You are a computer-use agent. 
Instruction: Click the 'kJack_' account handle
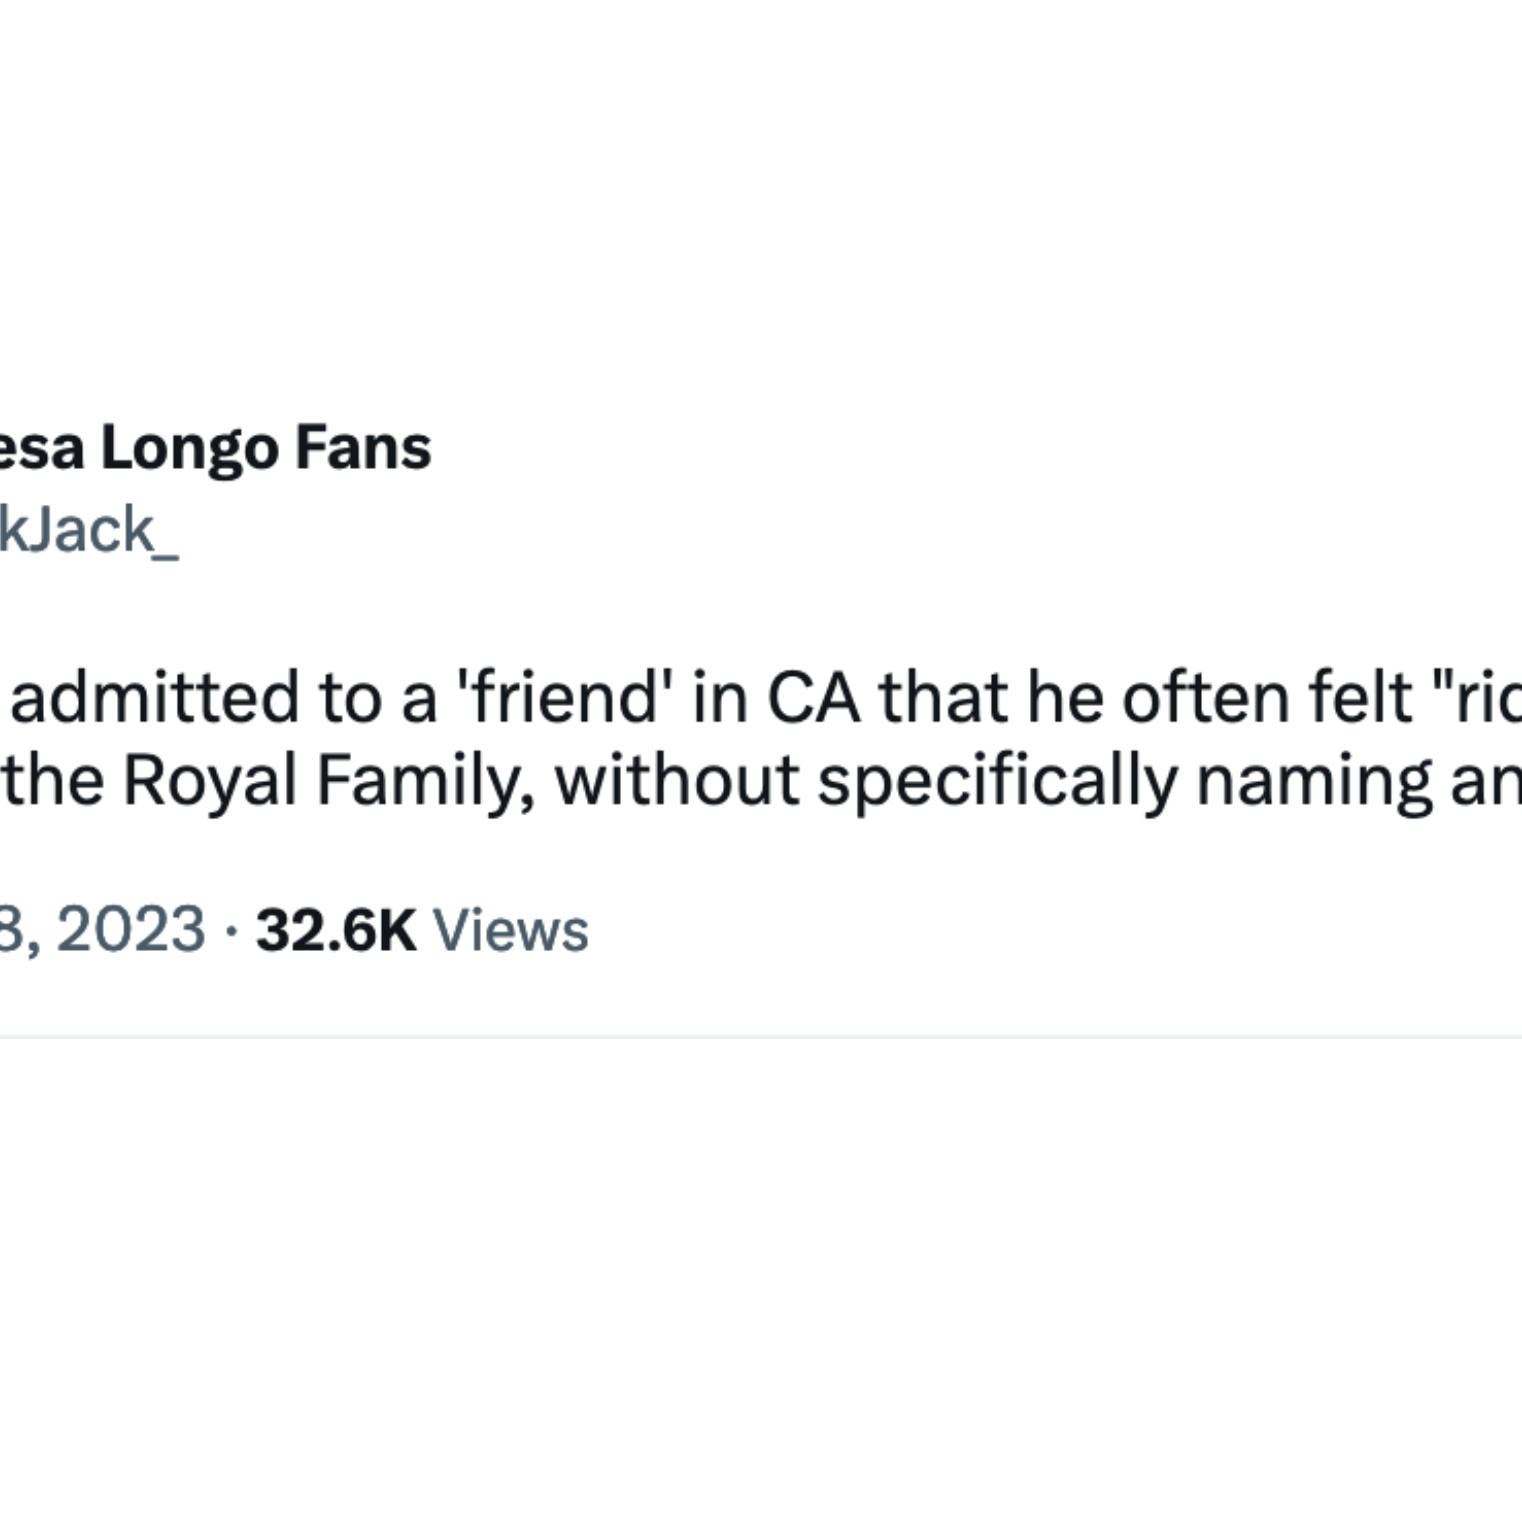(x=88, y=529)
